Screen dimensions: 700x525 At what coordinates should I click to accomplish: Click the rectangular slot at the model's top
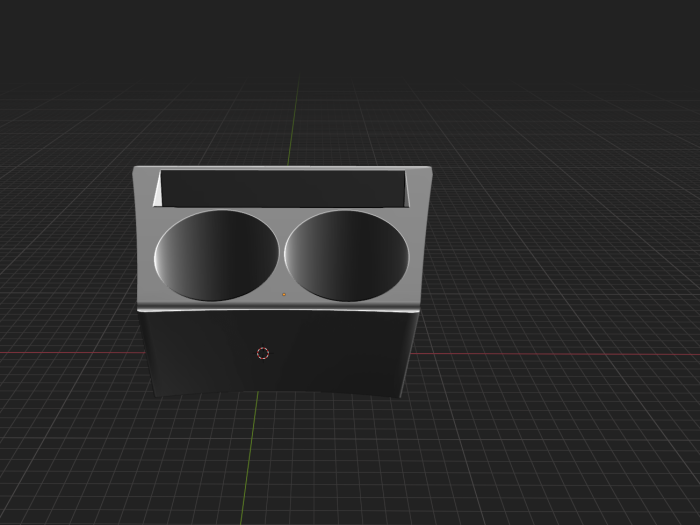(x=284, y=188)
